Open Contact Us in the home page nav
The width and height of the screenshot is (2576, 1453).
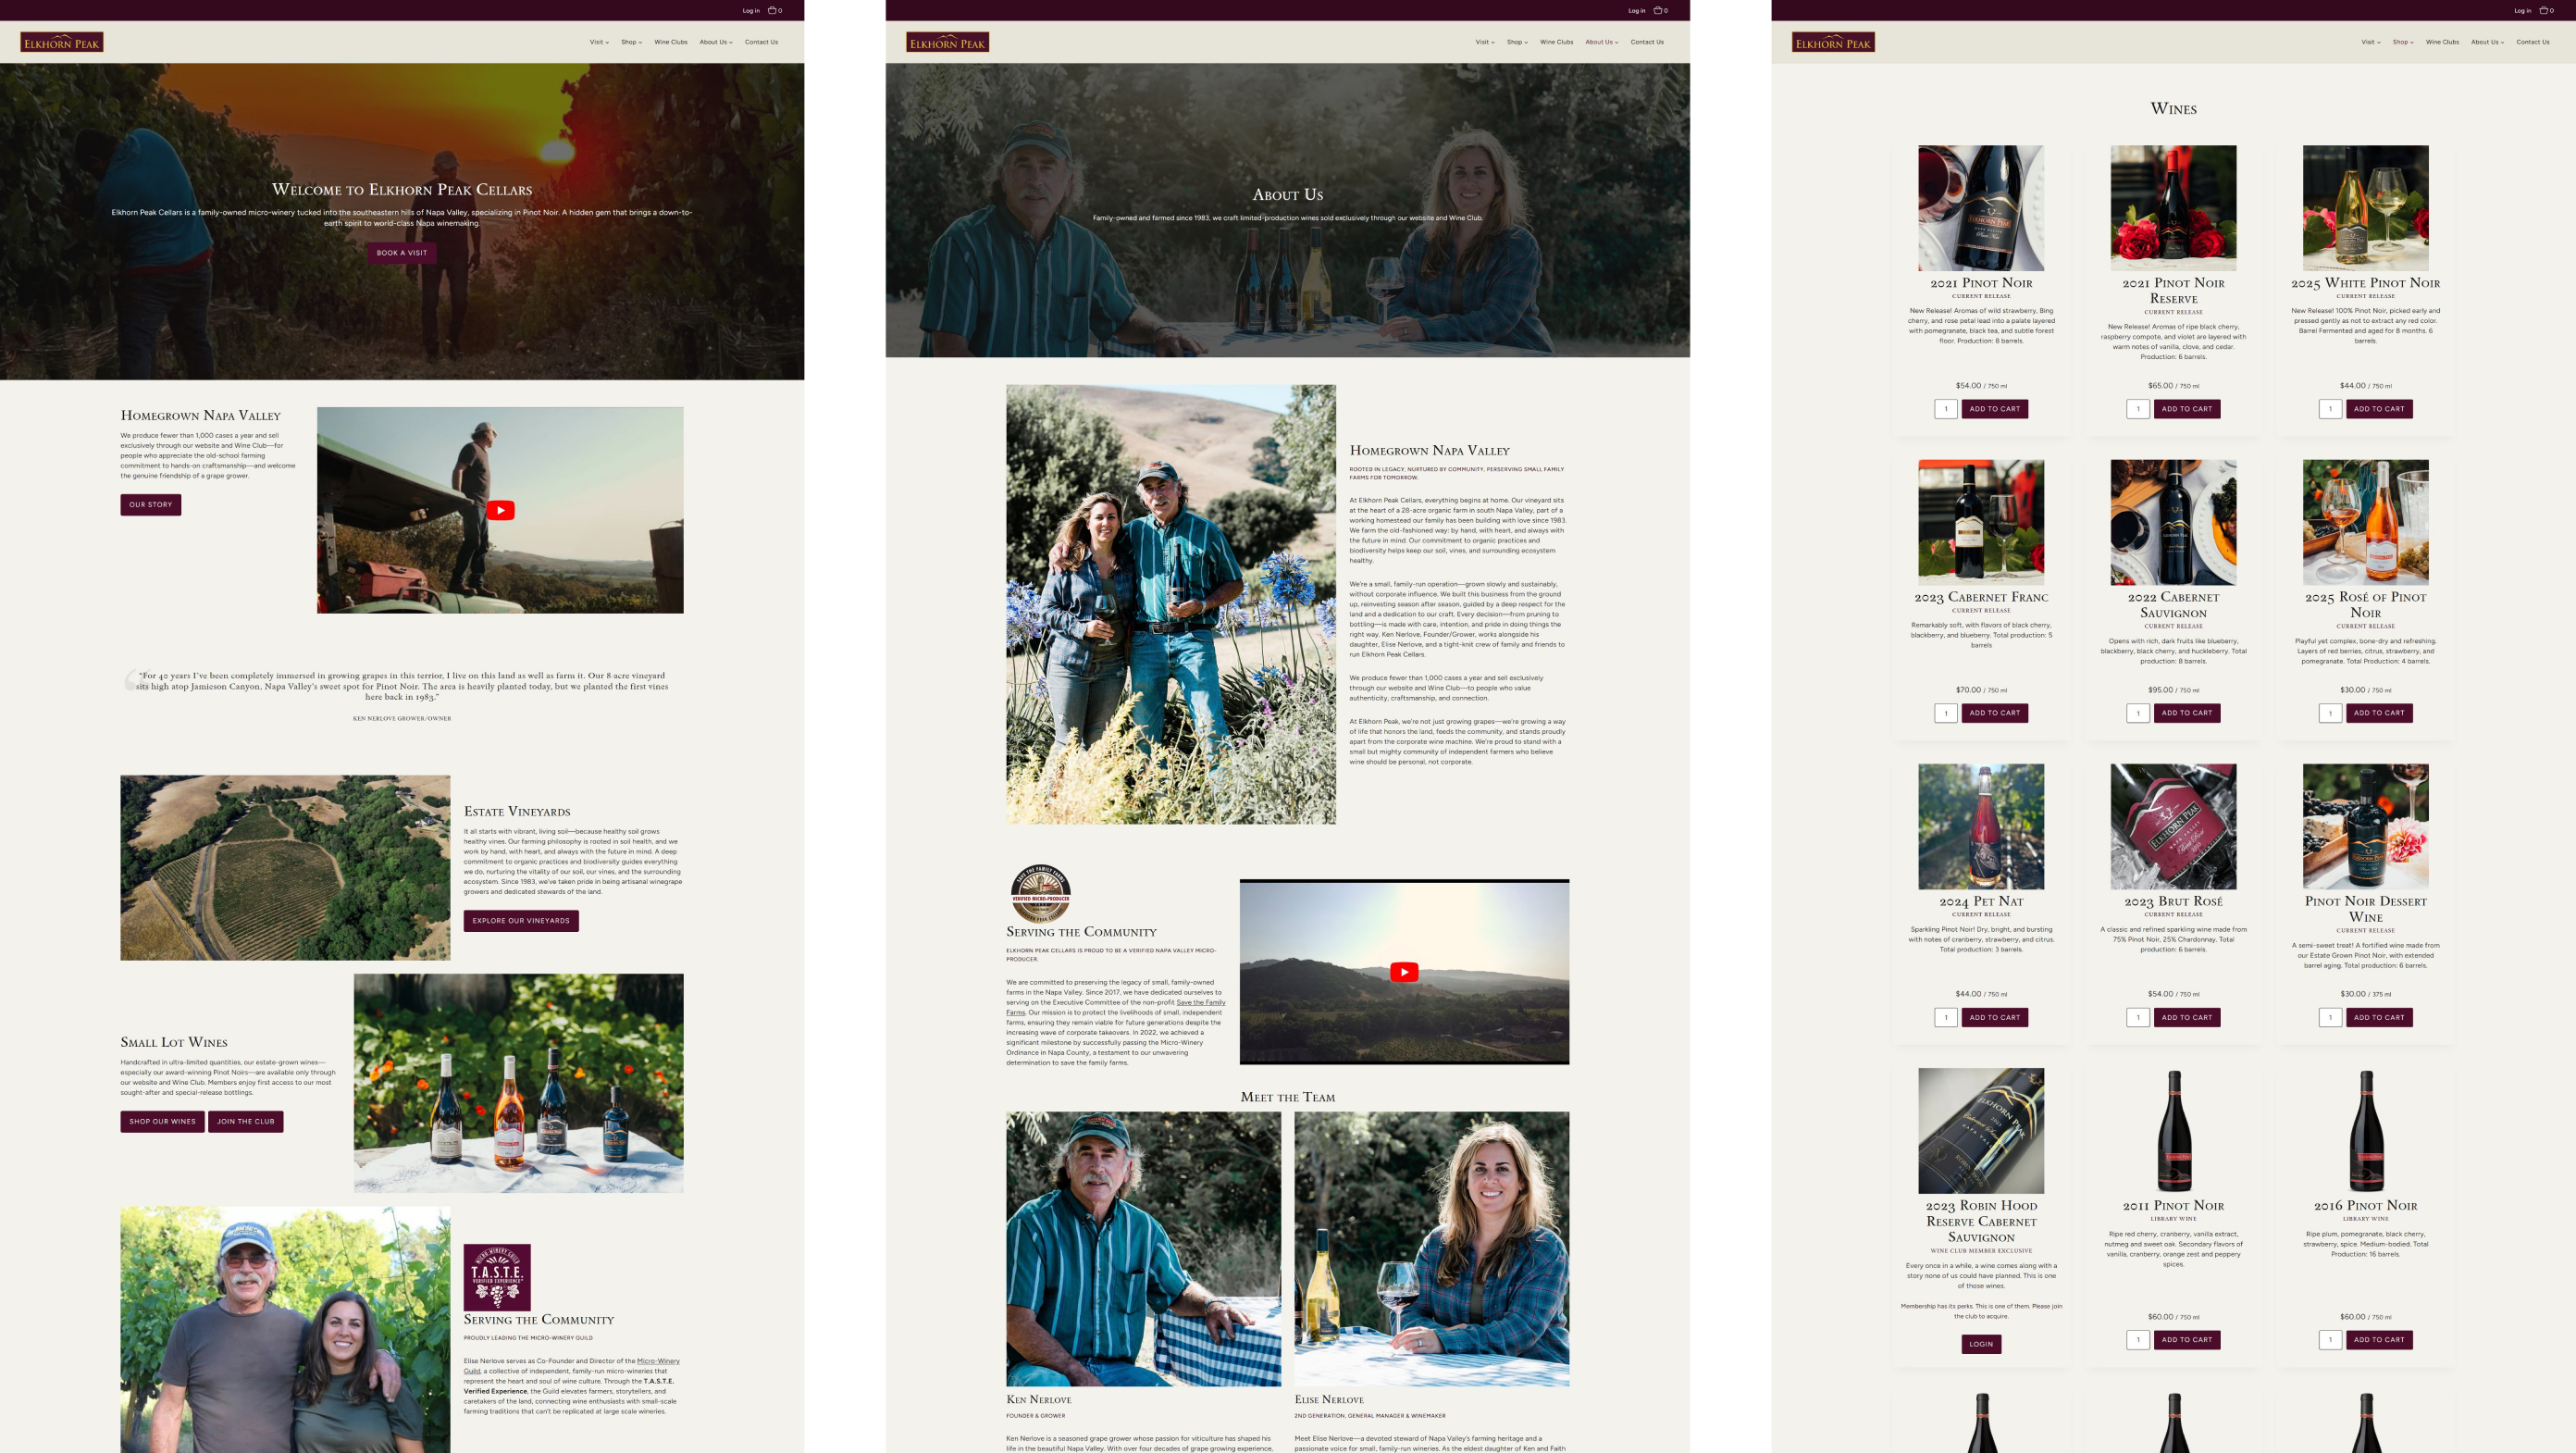[x=761, y=42]
